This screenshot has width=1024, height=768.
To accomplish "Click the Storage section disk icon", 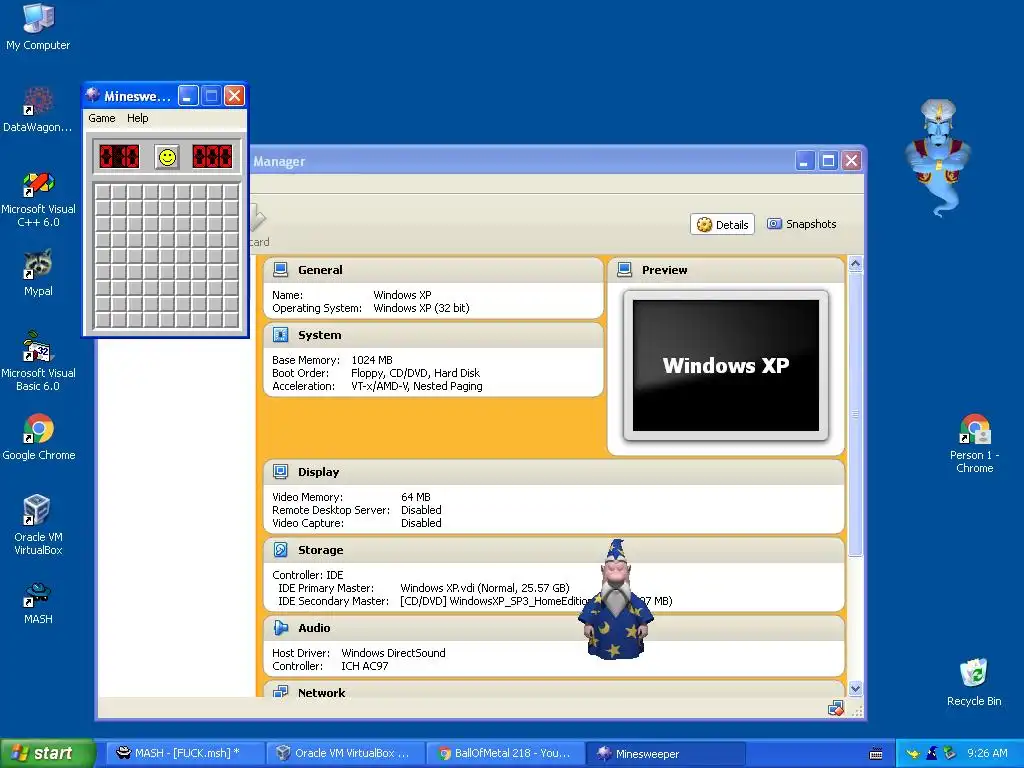I will [281, 550].
